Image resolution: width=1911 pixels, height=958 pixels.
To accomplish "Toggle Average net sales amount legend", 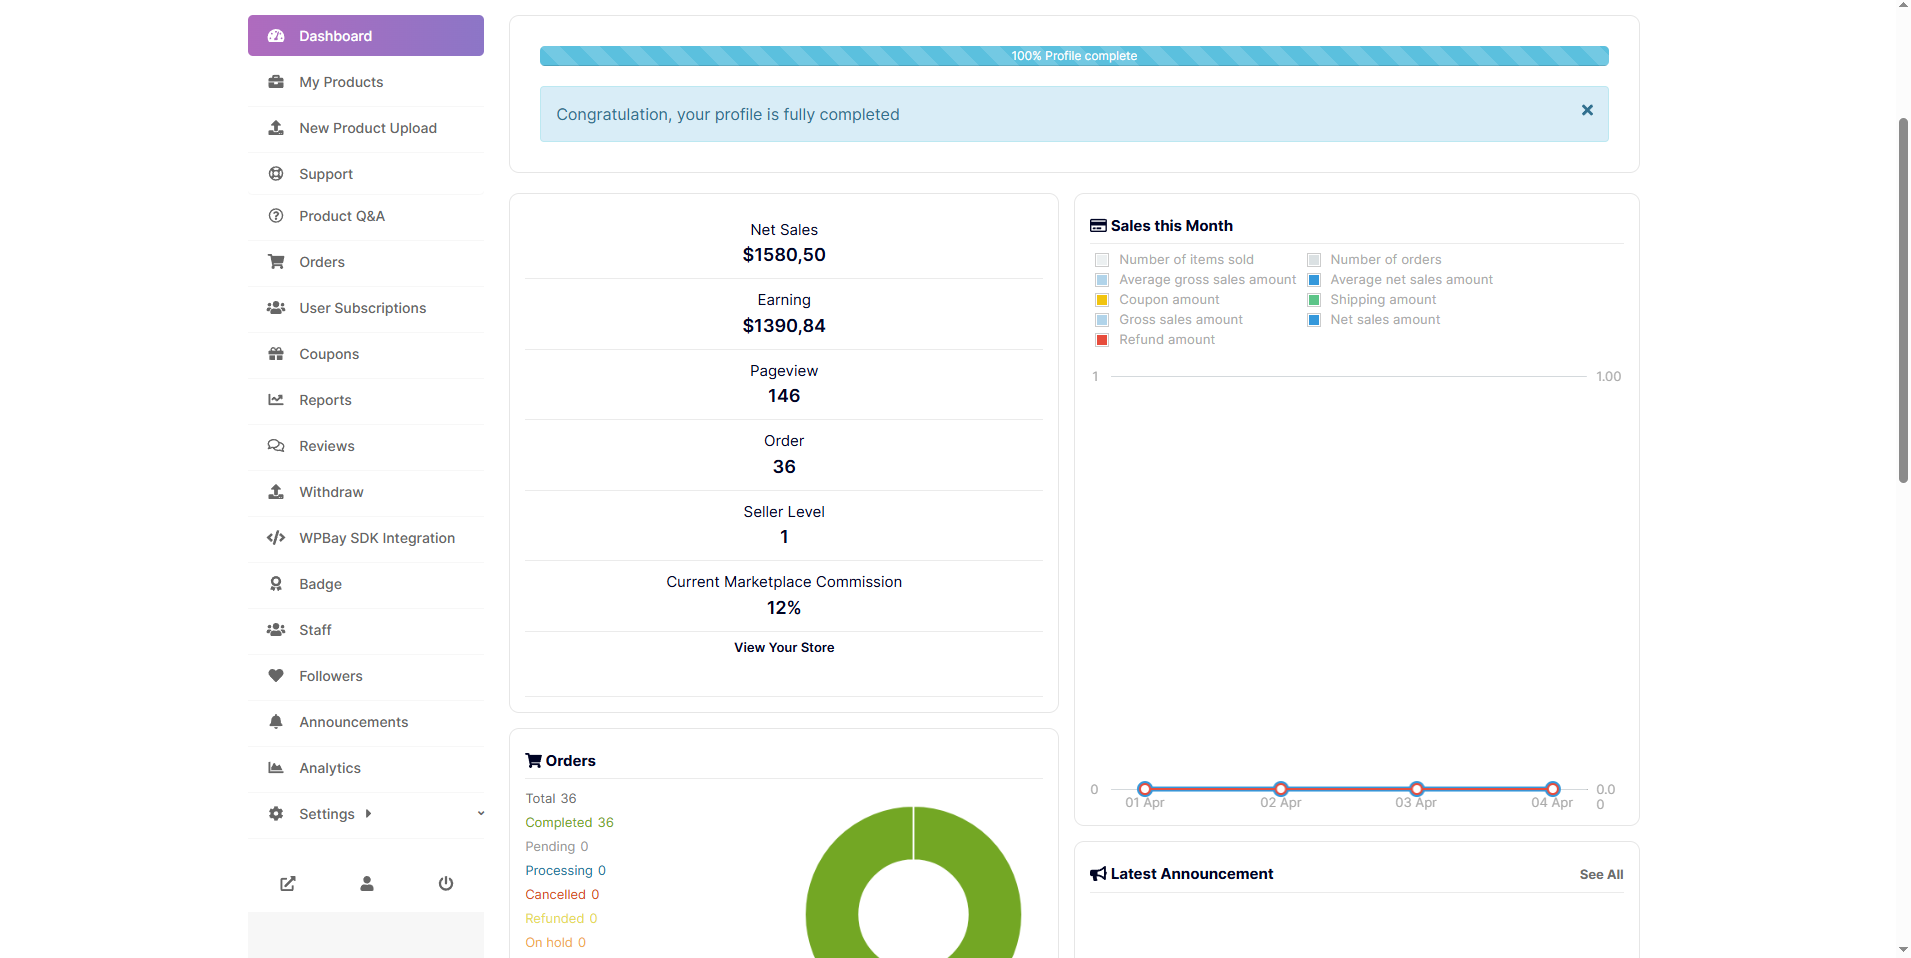I will pos(1400,280).
